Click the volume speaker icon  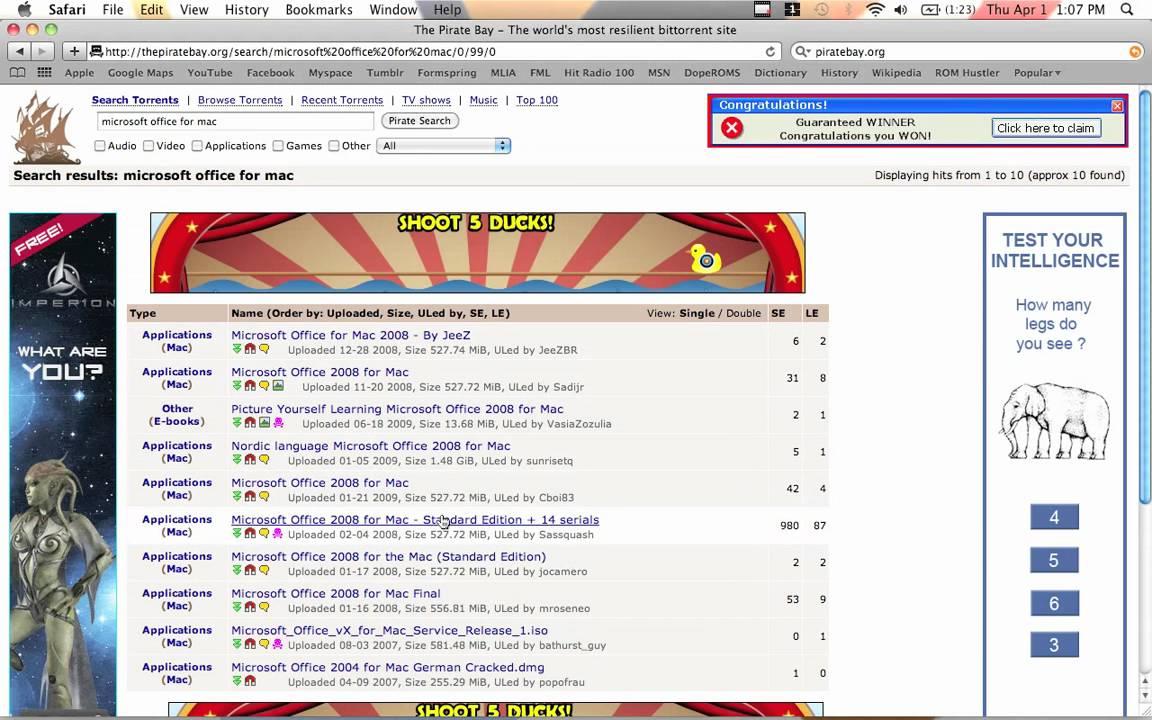(901, 10)
